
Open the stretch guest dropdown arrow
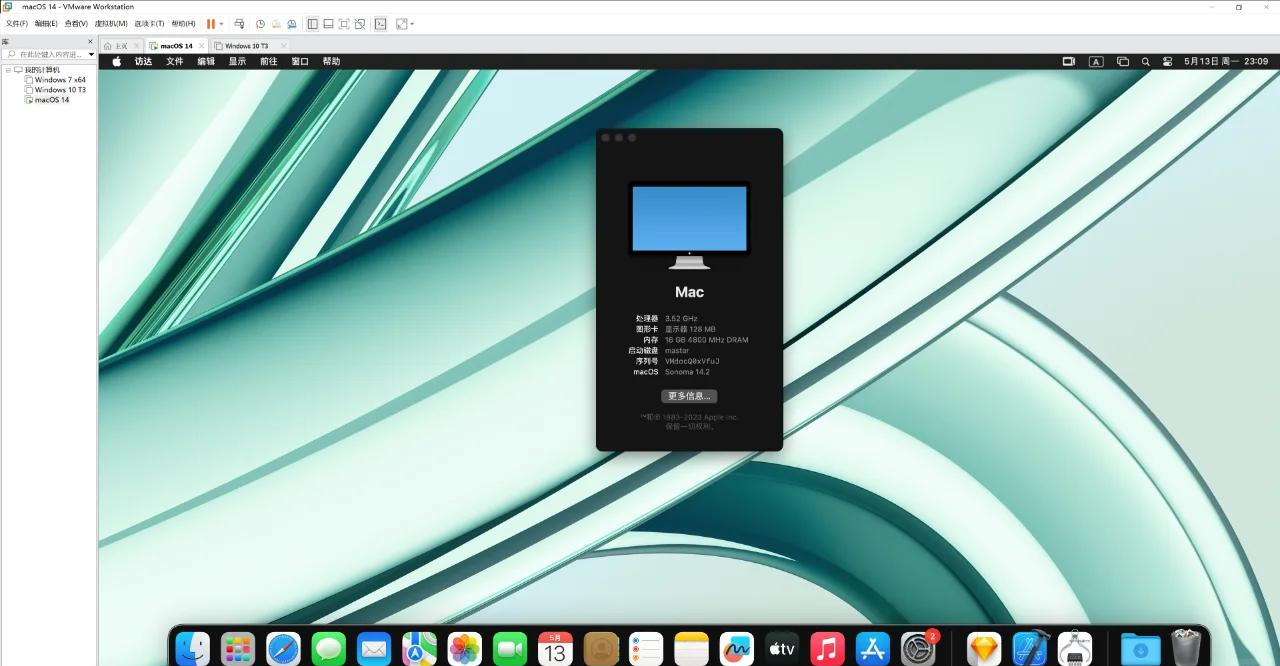pos(412,23)
